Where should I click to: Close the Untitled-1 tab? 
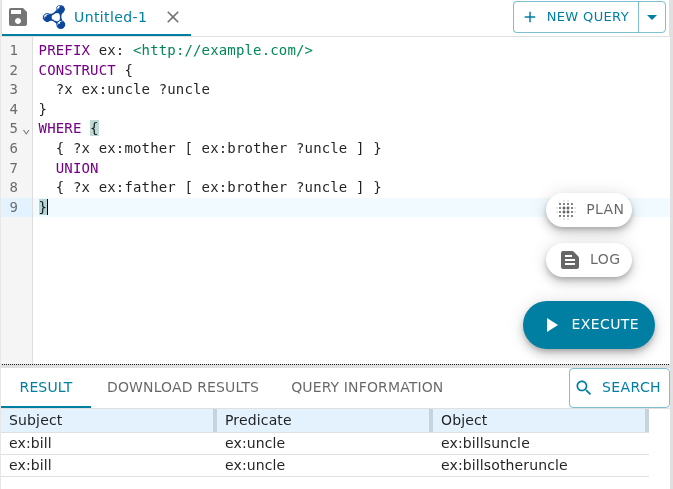[x=173, y=17]
